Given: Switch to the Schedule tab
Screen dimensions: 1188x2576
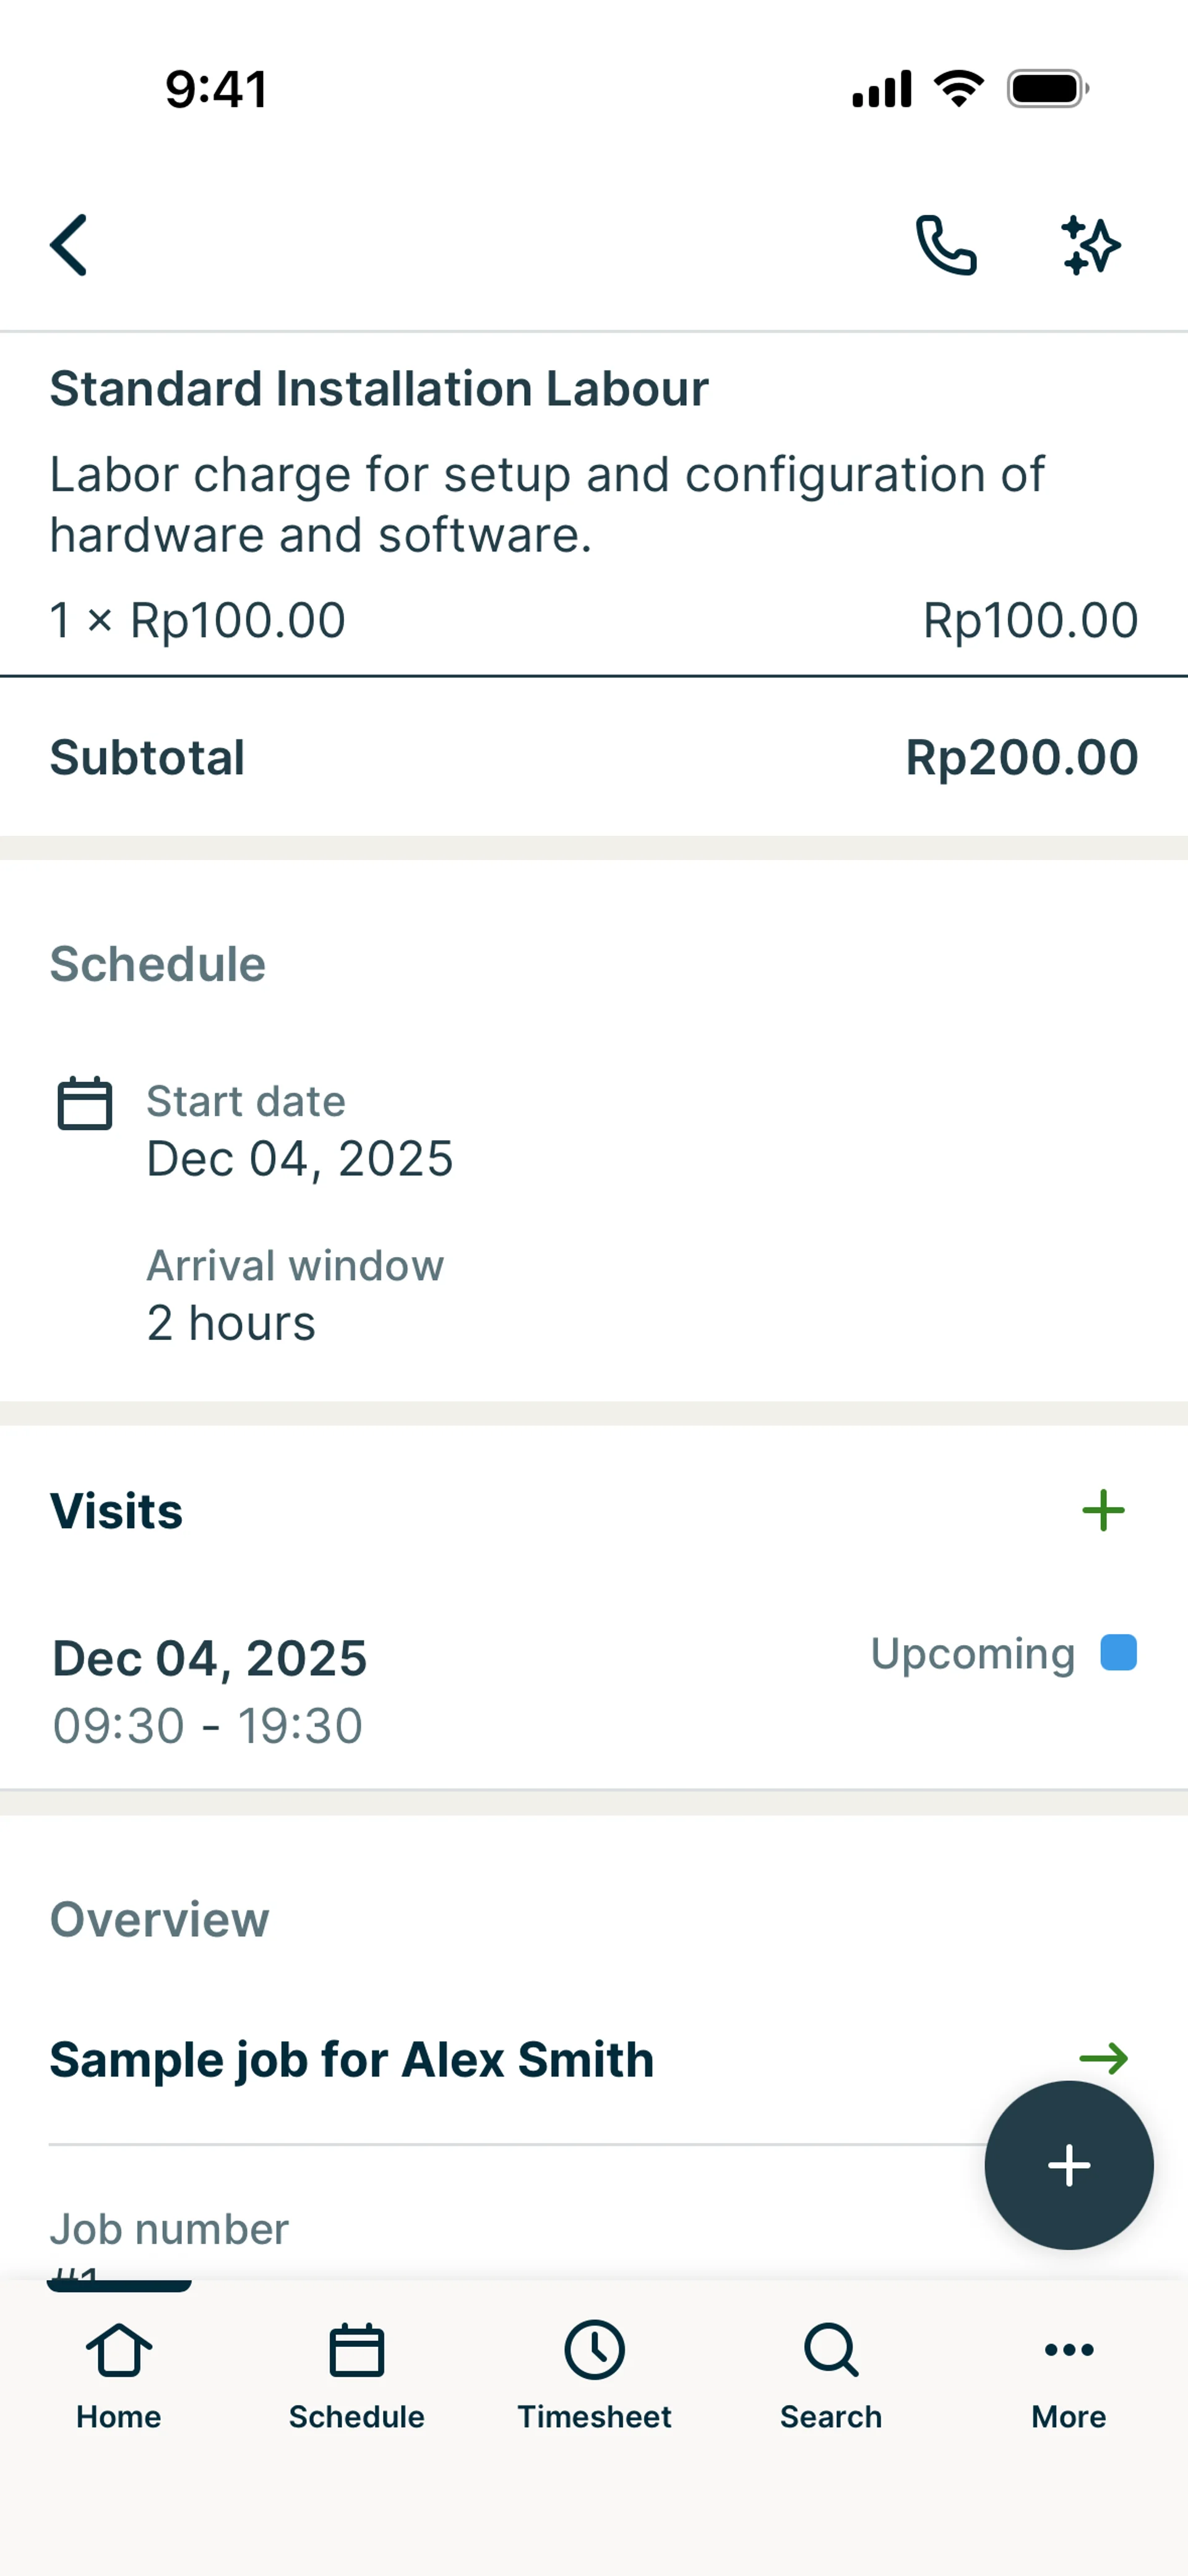Looking at the screenshot, I should point(357,2375).
